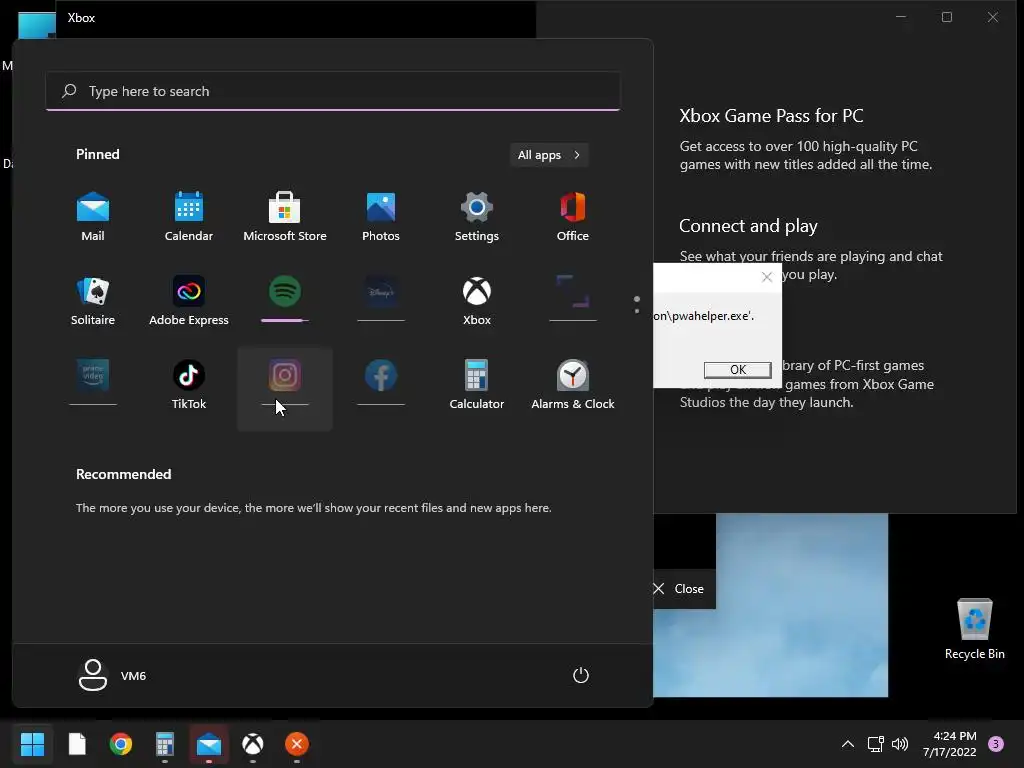Screen dimensions: 1024x768
Task: Open the volume control in system tray
Action: tap(900, 744)
